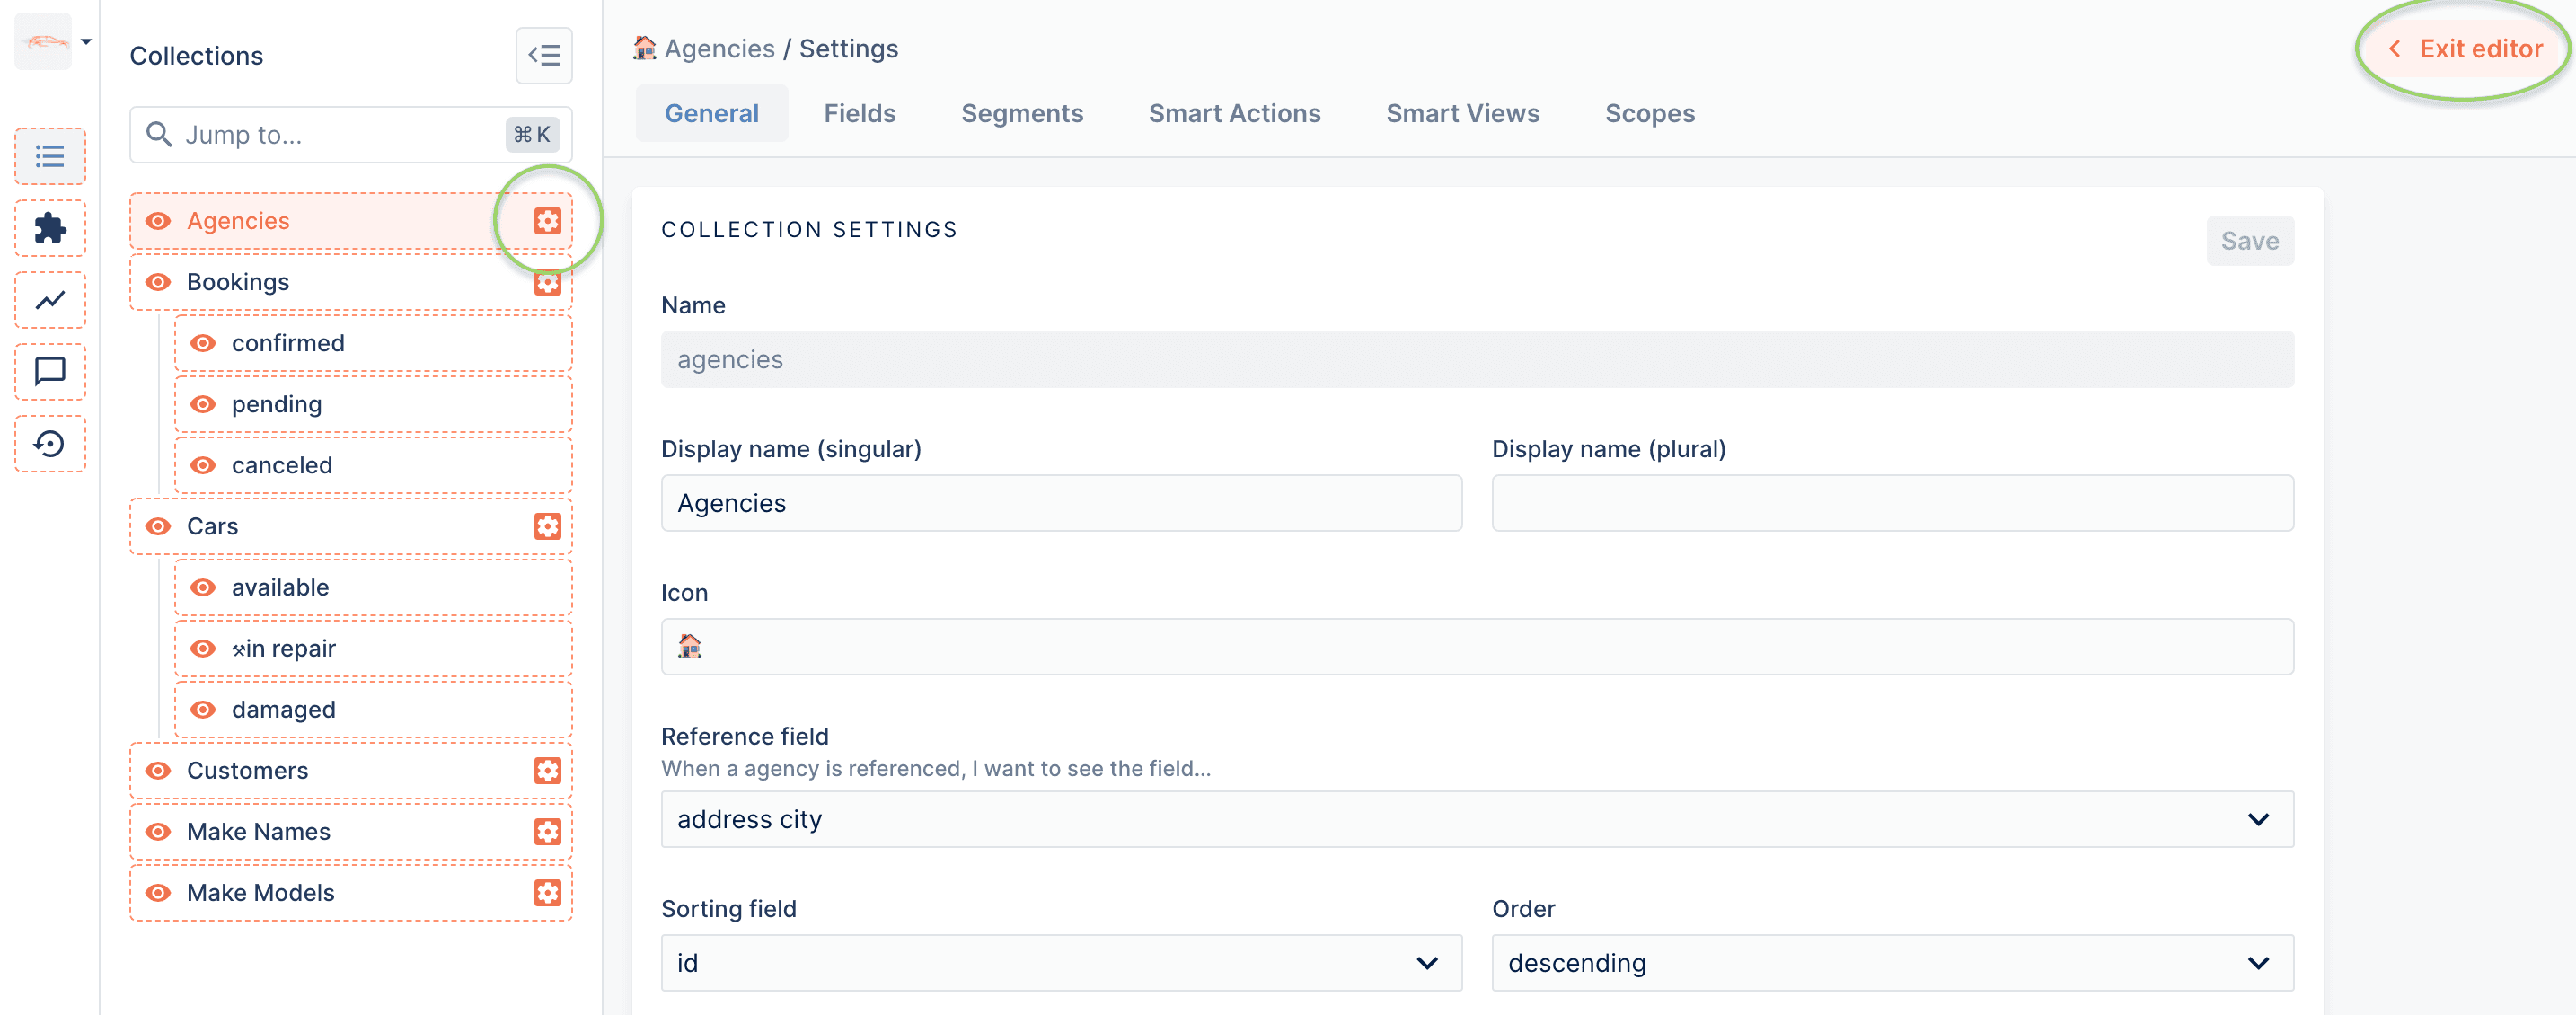Open the Data list icon in sidebar

[x=50, y=156]
